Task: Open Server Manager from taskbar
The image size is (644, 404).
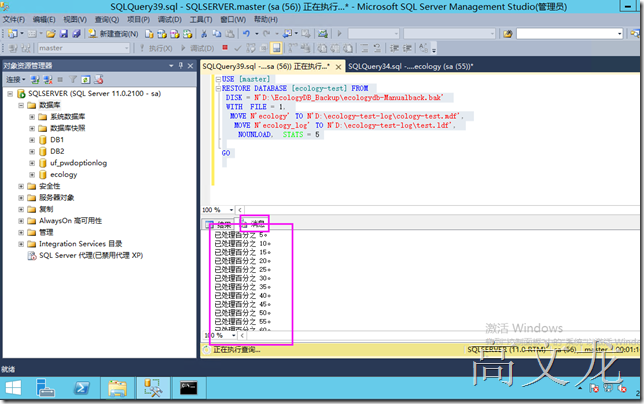Action: coord(45,388)
